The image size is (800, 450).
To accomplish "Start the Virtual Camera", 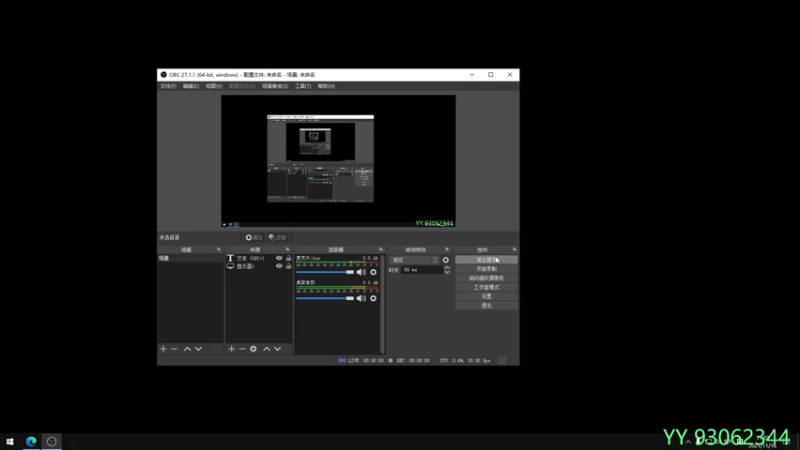I will pos(486,278).
